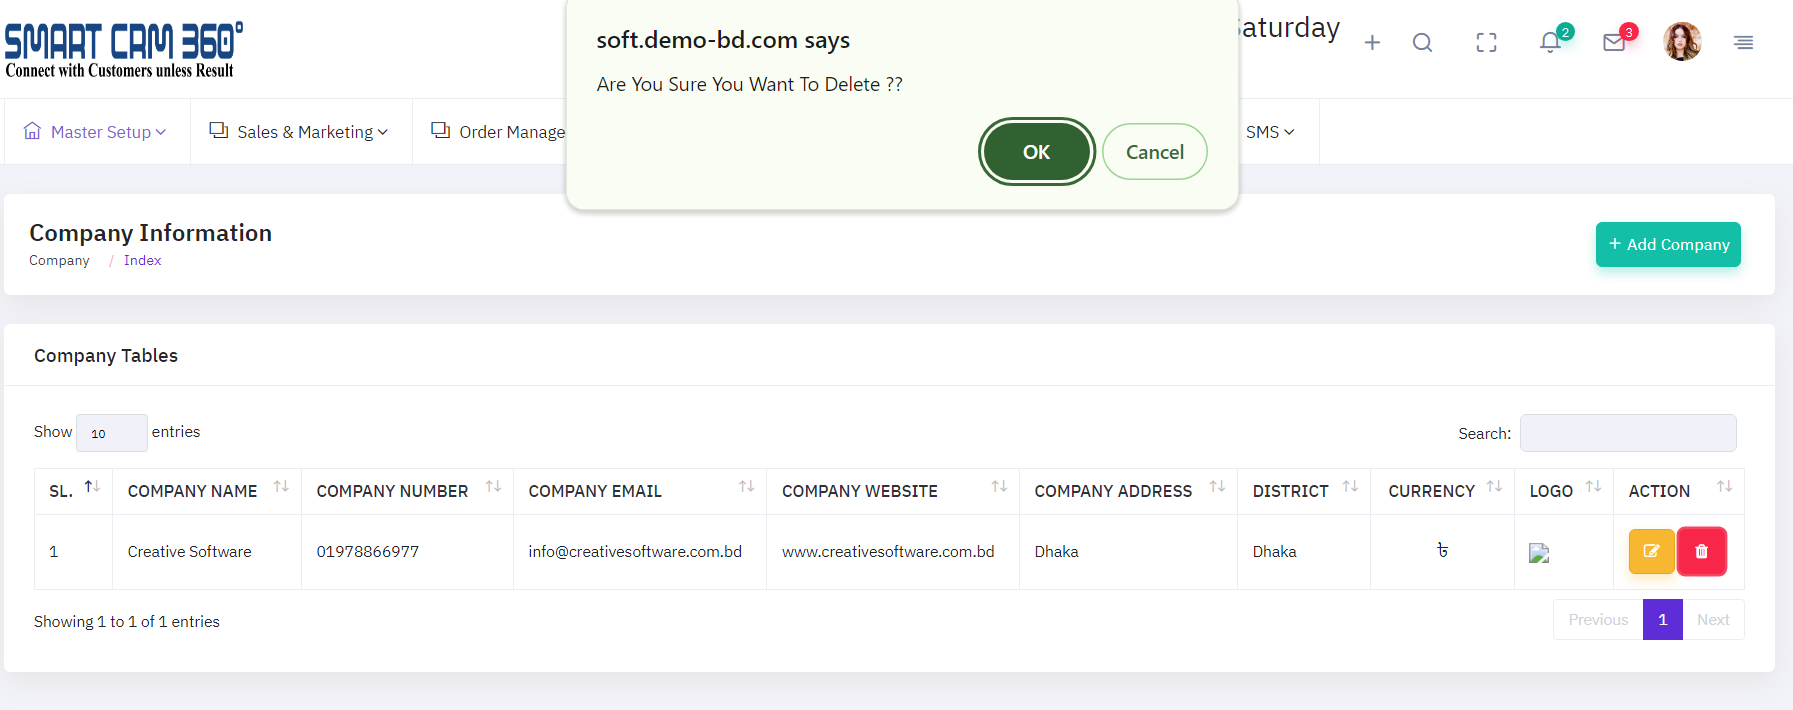The image size is (1793, 710).
Task: Click the Index breadcrumb link
Action: (142, 260)
